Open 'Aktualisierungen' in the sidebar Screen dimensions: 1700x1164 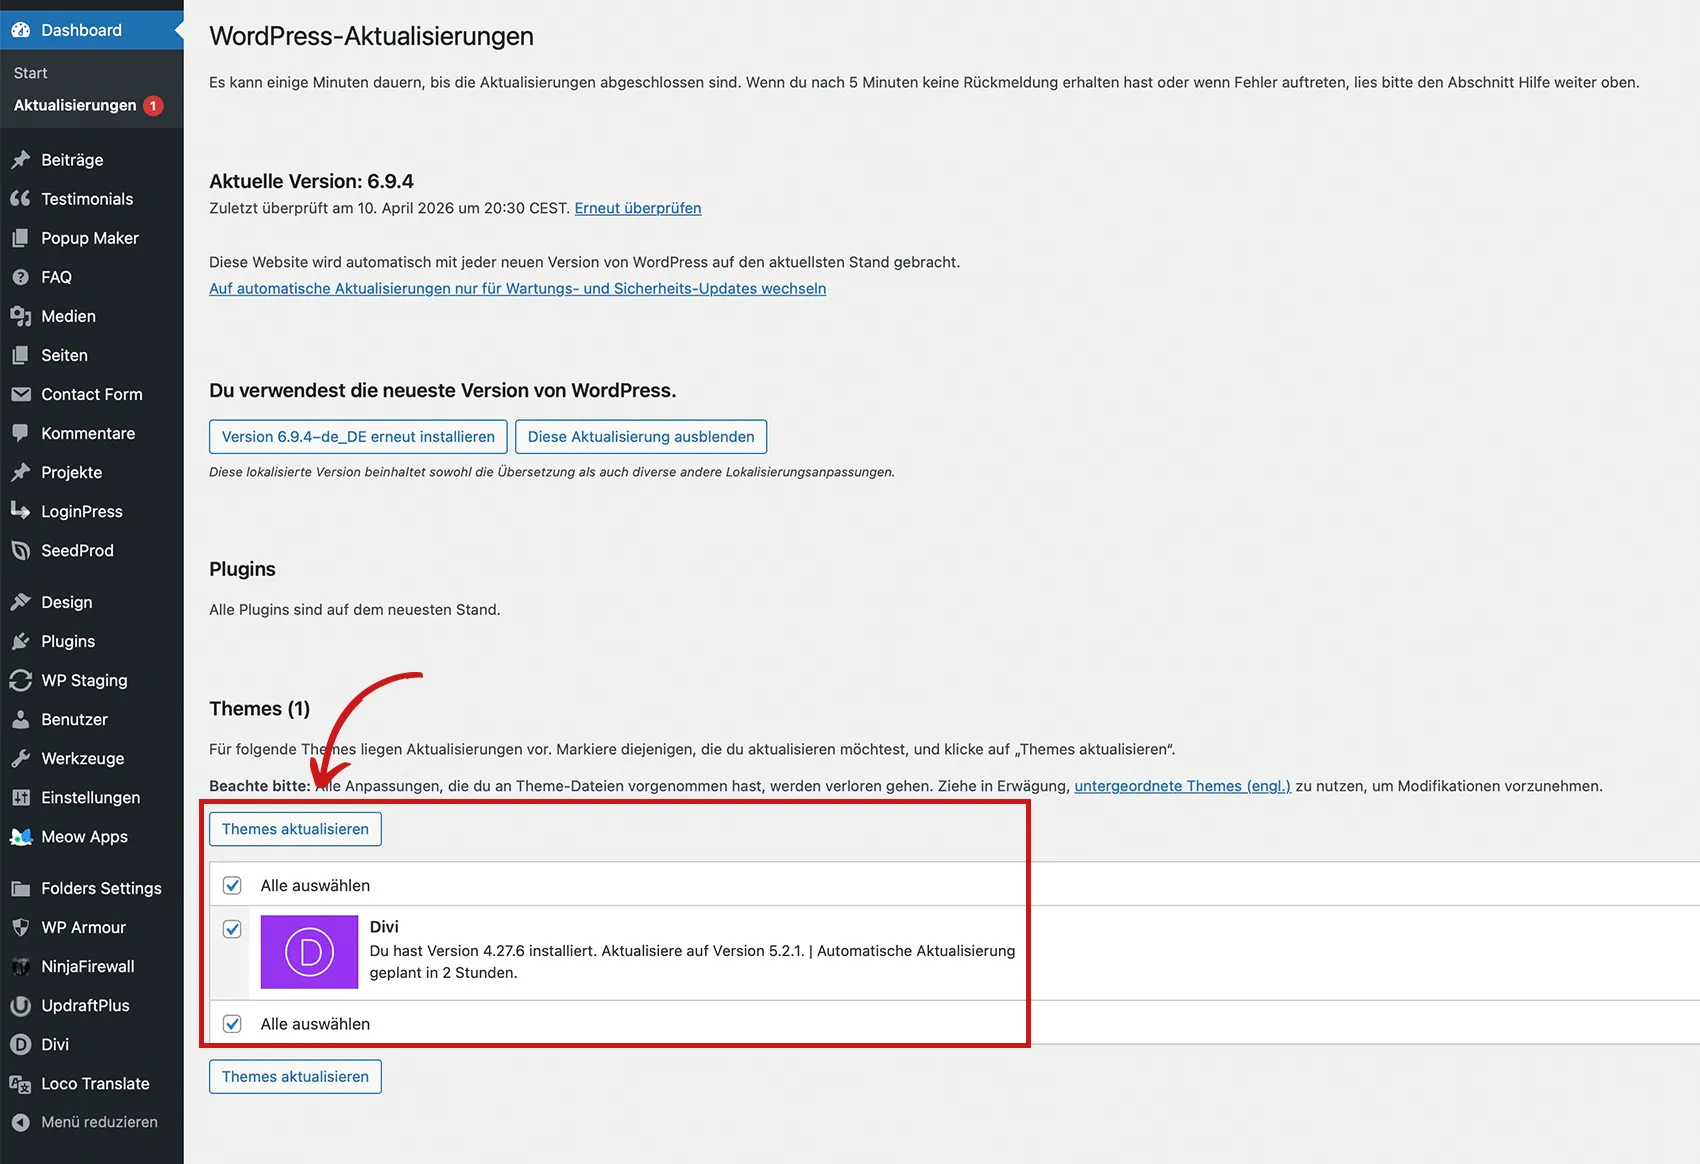coord(75,105)
